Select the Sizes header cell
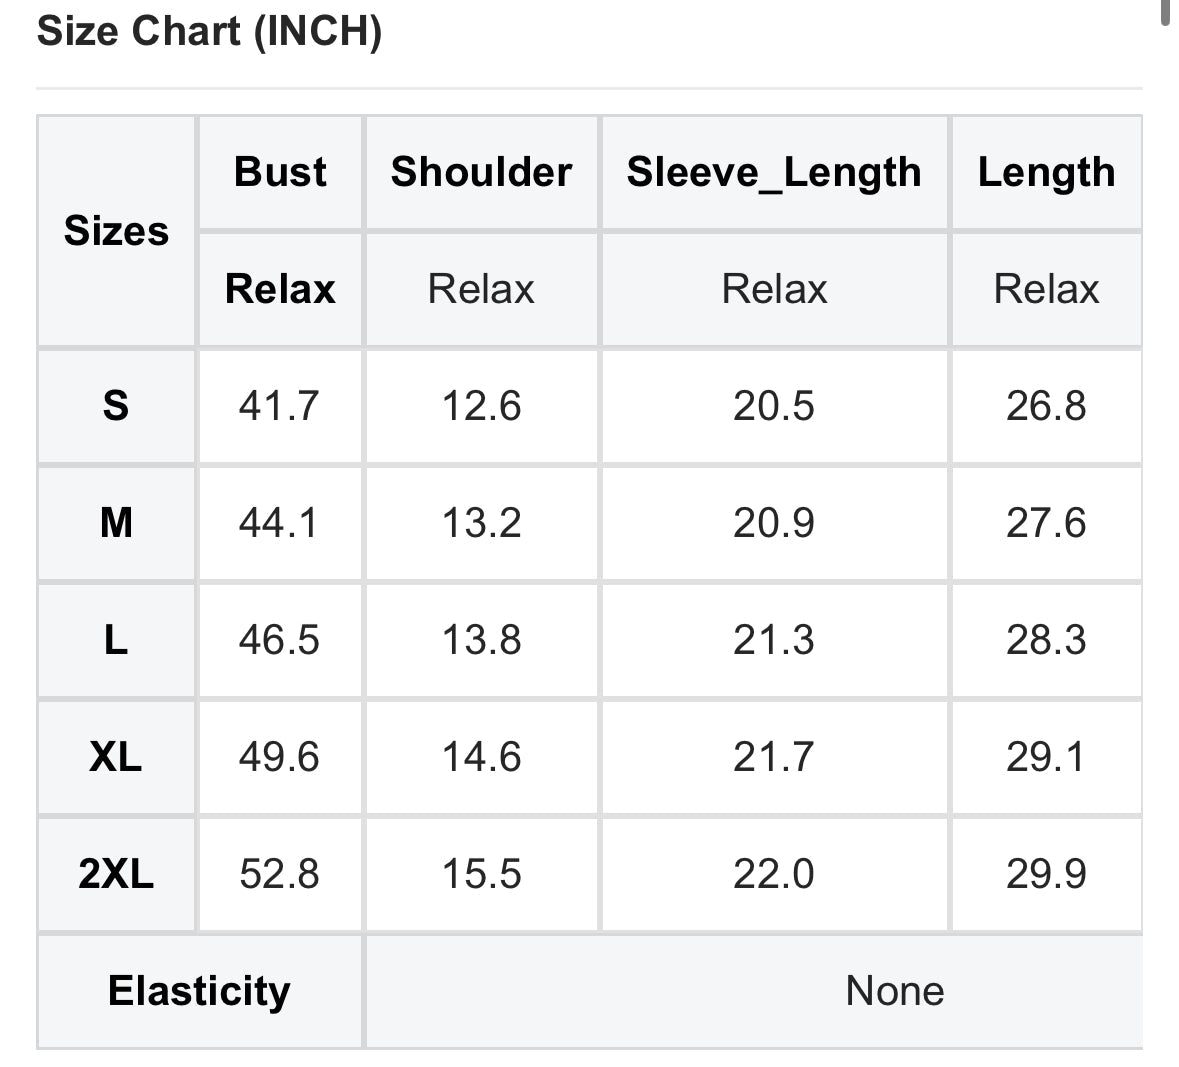 [117, 231]
